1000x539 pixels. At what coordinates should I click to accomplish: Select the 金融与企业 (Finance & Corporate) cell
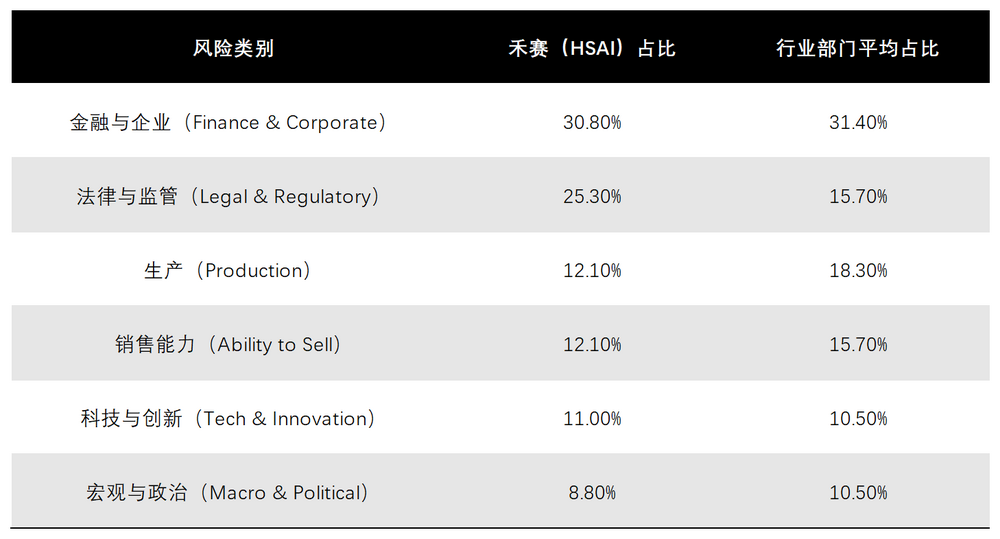point(228,123)
